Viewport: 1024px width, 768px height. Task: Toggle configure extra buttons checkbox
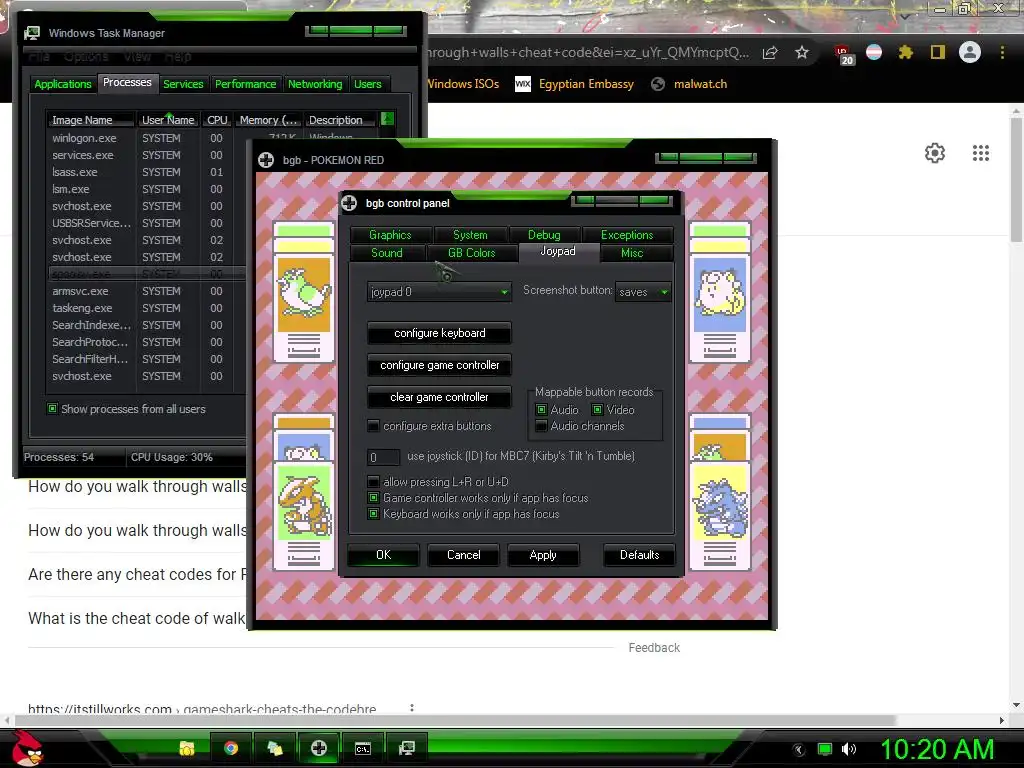374,426
